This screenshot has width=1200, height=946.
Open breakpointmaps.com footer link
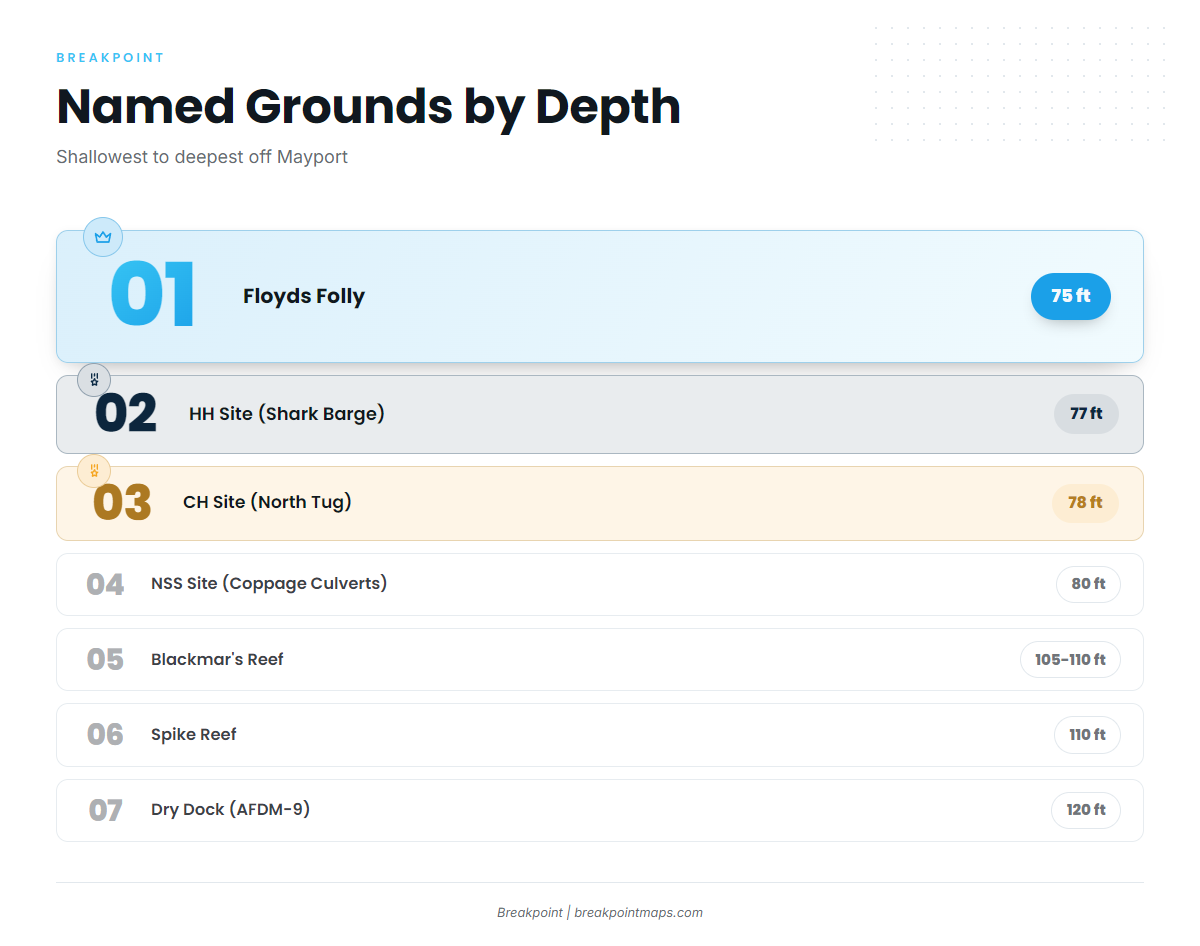pos(638,912)
